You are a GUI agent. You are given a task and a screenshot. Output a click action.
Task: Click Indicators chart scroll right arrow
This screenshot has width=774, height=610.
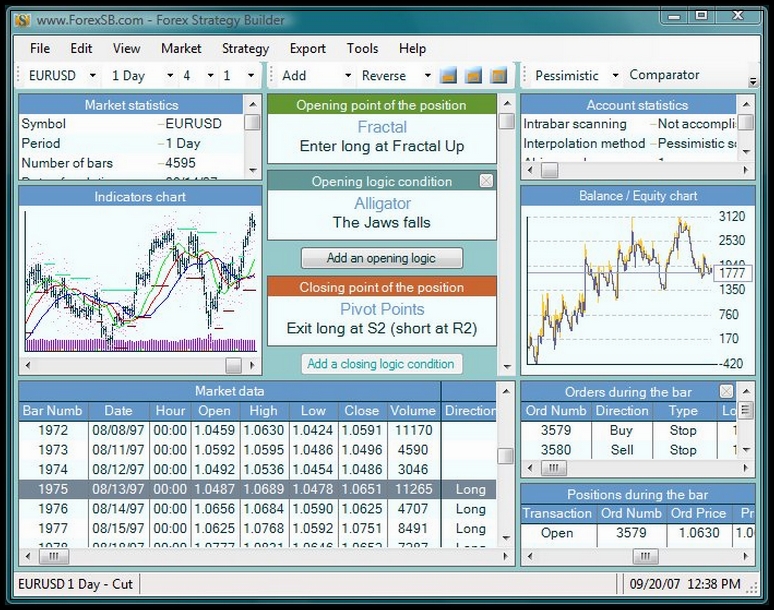click(253, 365)
